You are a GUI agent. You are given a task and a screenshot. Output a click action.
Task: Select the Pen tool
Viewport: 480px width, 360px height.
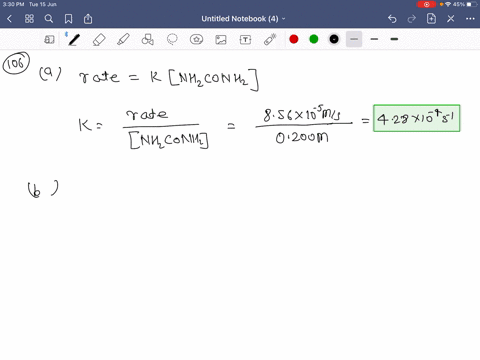point(74,39)
